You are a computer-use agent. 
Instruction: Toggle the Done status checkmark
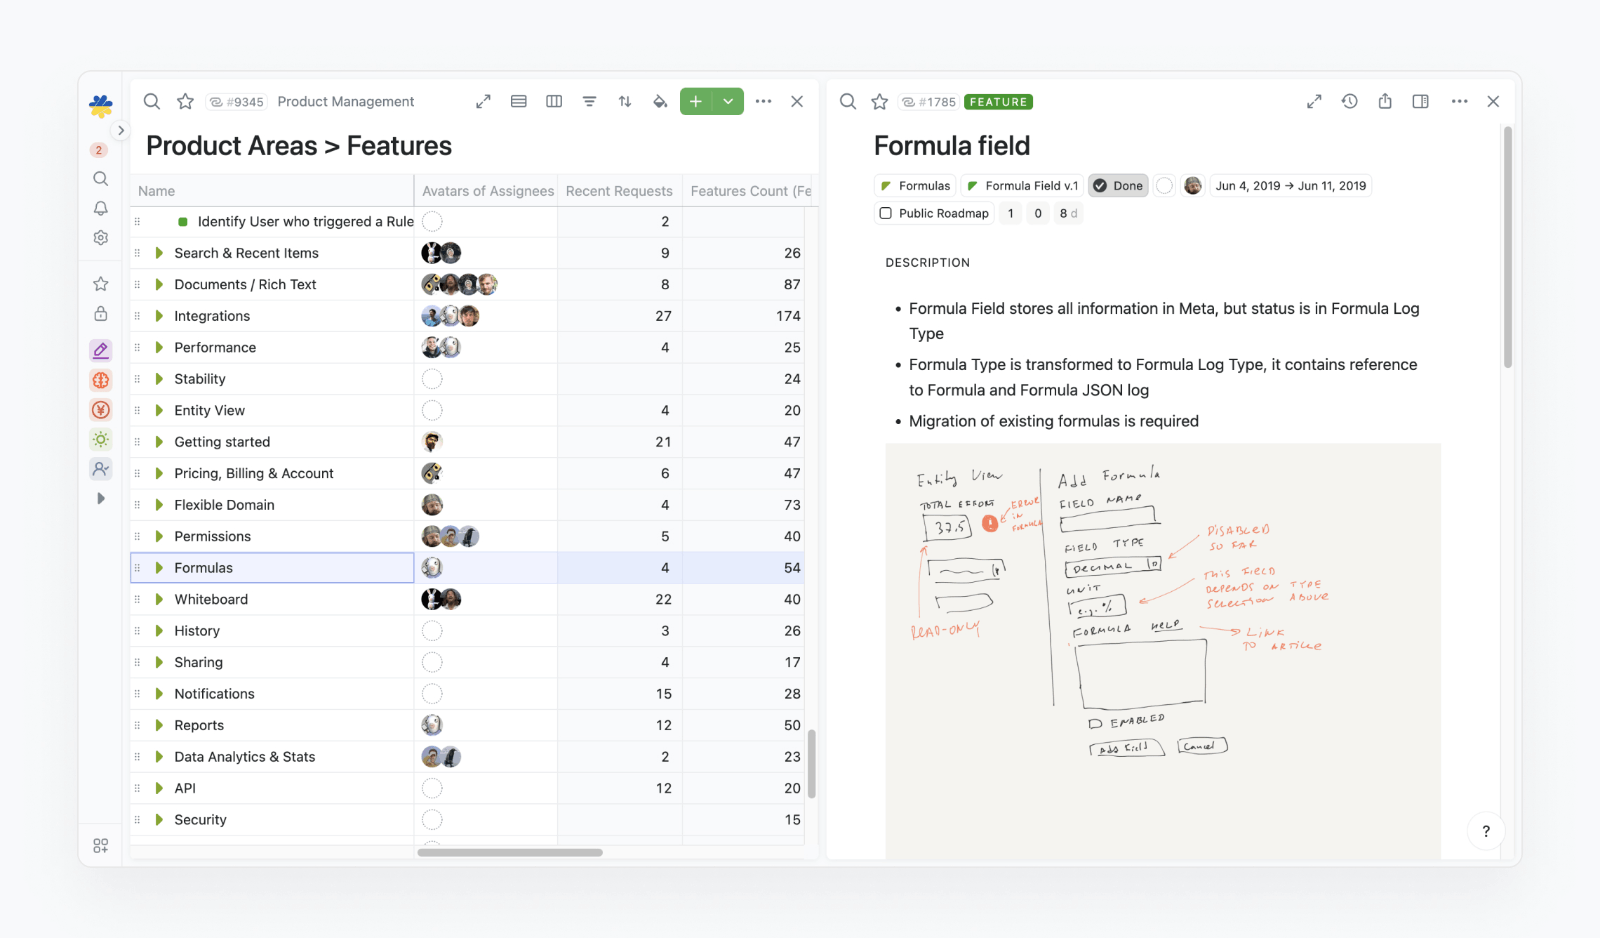pos(1100,186)
